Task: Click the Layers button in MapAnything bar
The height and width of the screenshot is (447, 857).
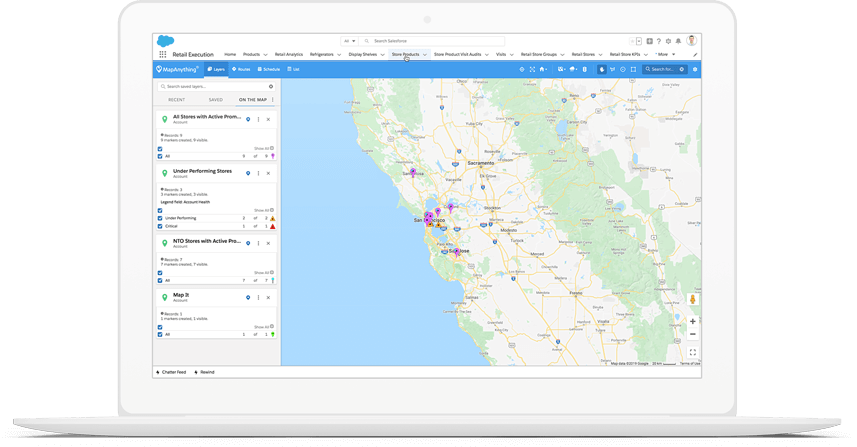Action: pos(216,69)
